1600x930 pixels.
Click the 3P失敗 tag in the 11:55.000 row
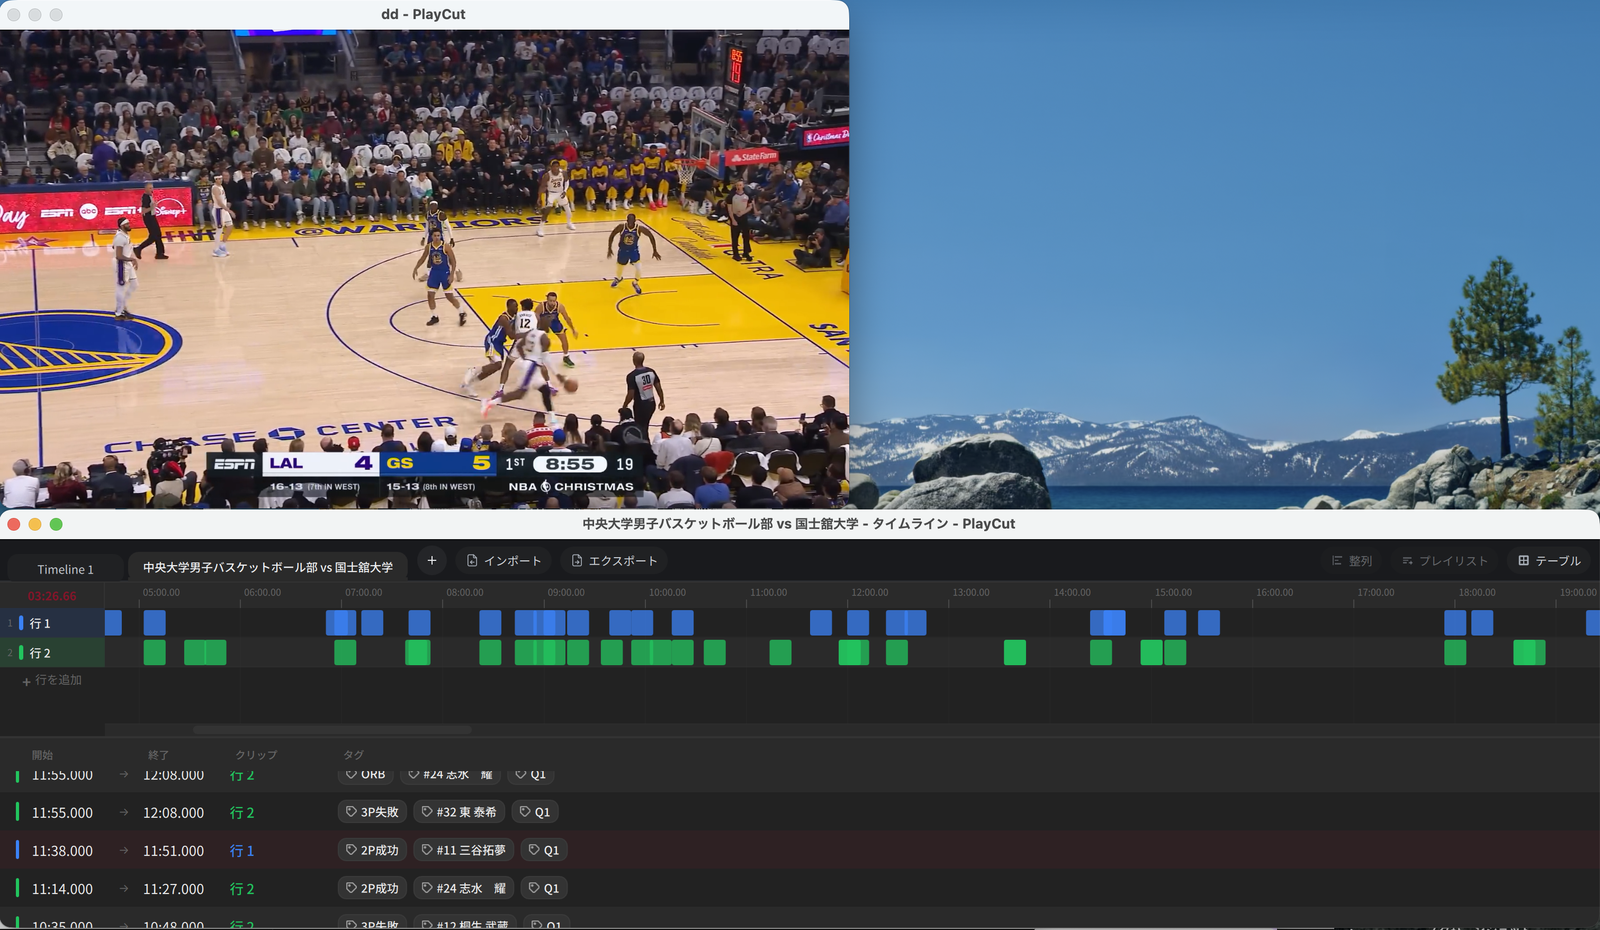[372, 812]
